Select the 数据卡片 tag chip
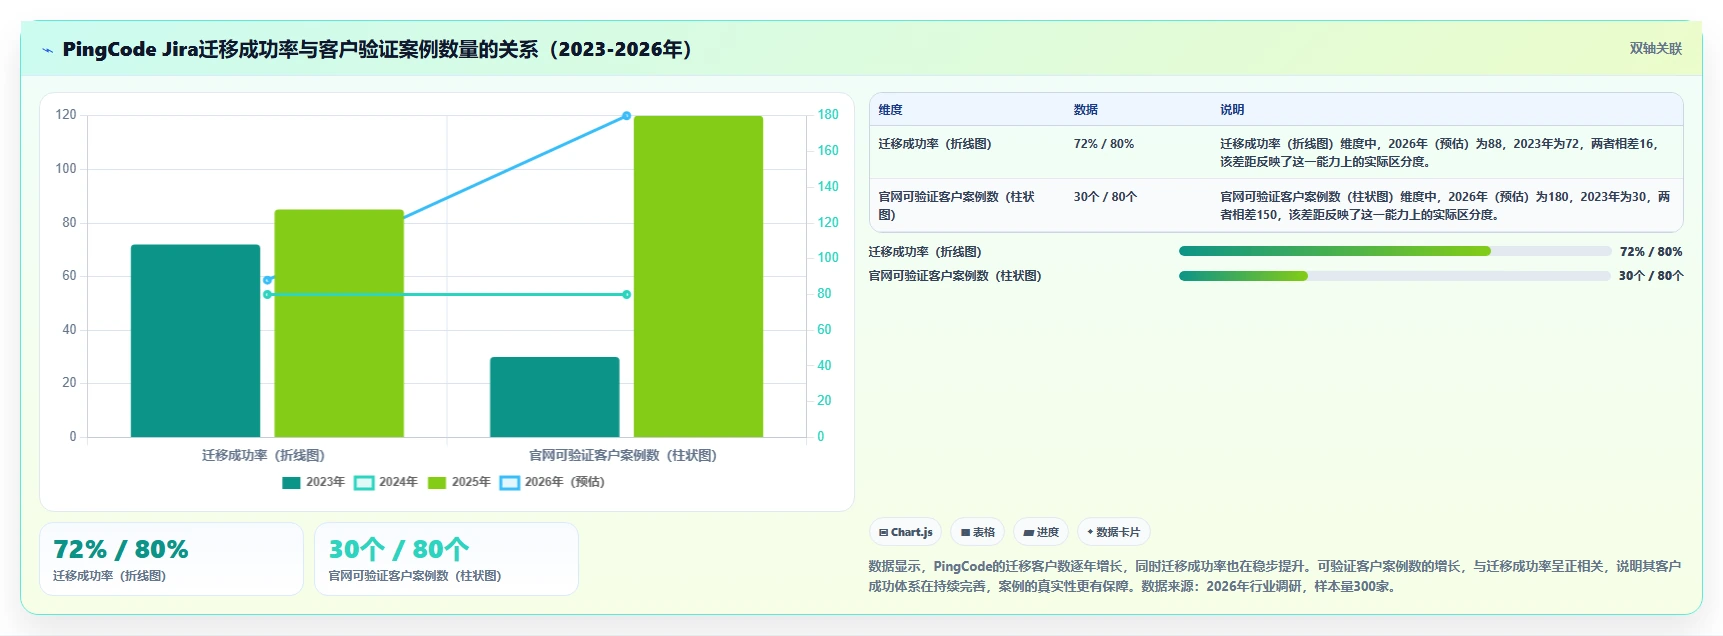 click(x=1114, y=532)
